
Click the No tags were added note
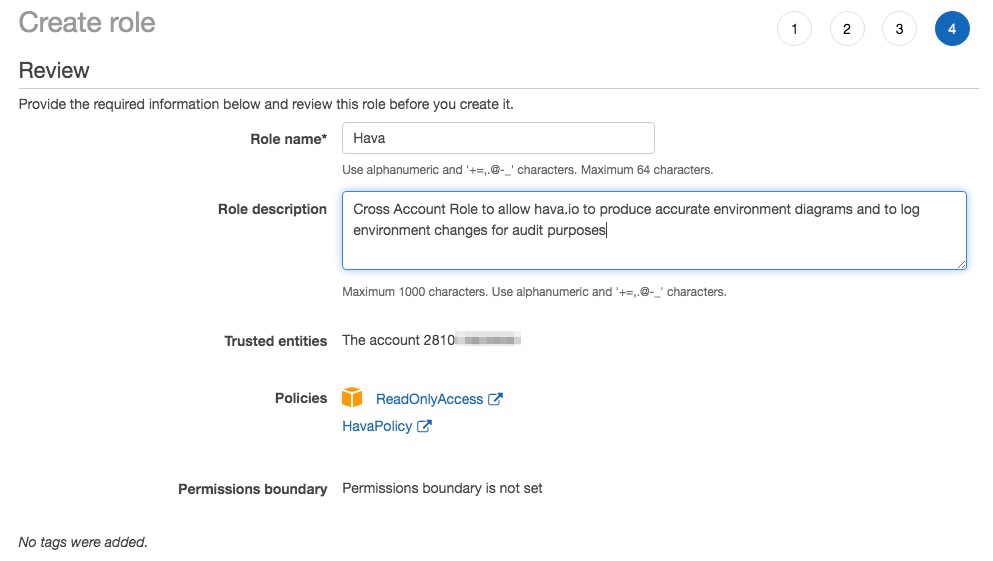(83, 542)
